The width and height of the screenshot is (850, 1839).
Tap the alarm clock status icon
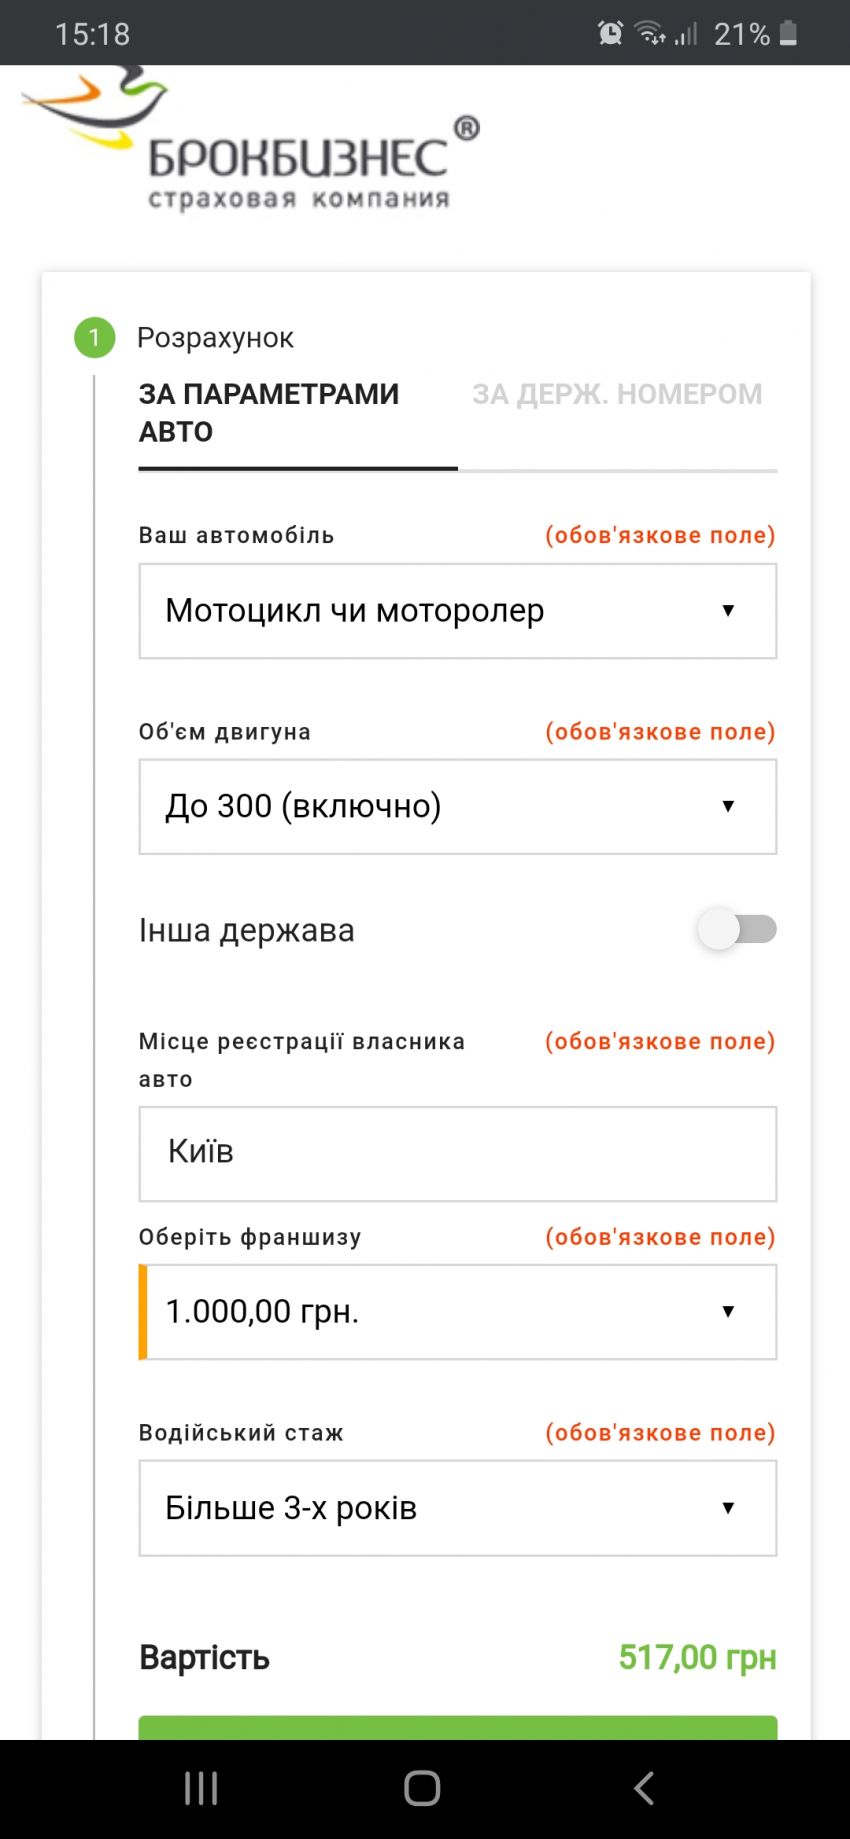610,33
